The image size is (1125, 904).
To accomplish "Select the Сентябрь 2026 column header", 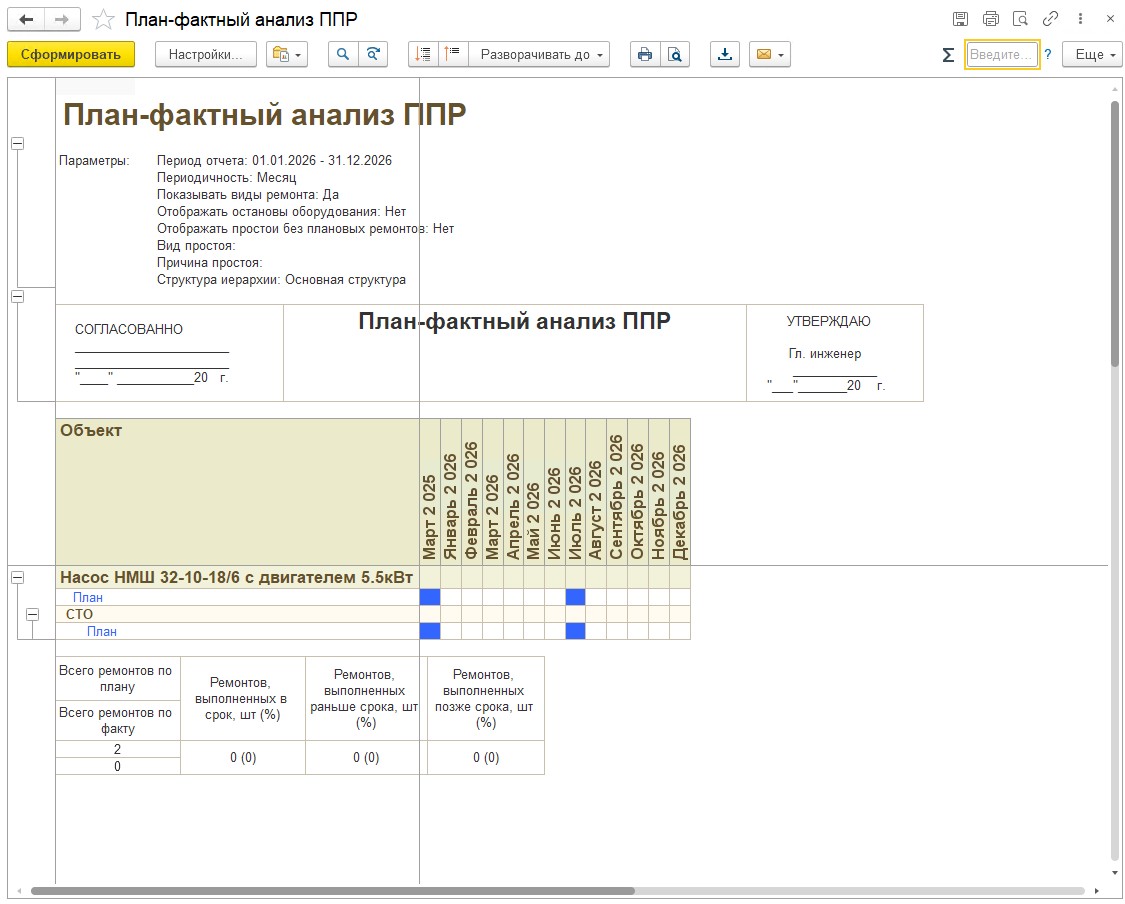I will 617,492.
